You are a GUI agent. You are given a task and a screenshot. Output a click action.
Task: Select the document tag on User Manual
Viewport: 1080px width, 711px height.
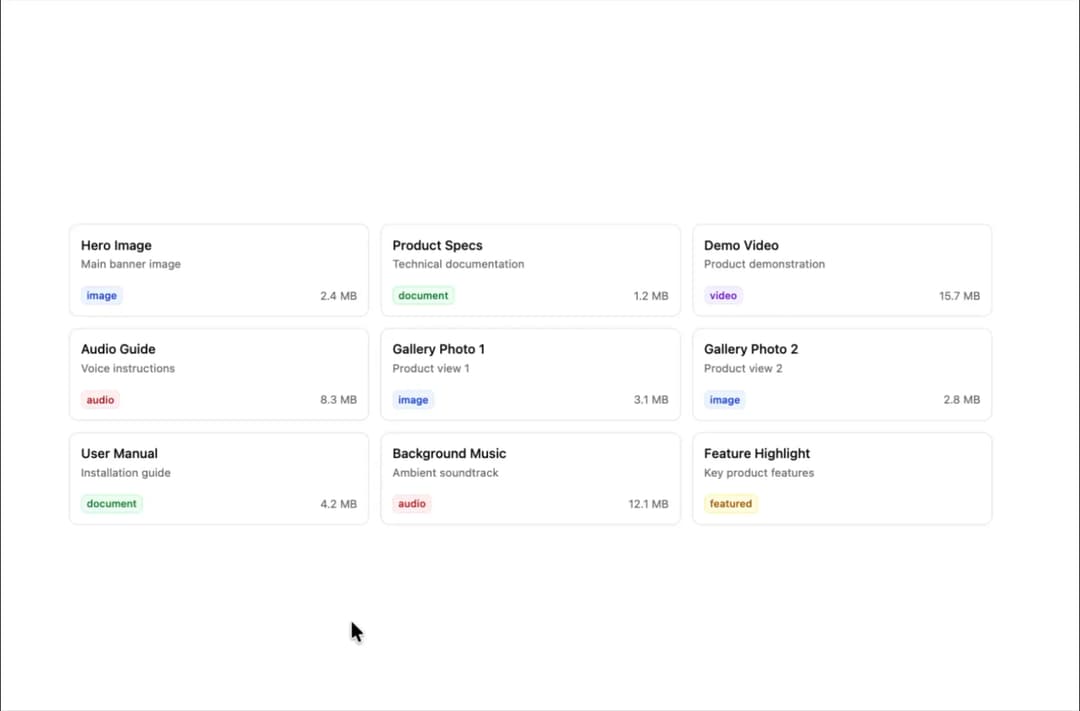(x=112, y=504)
